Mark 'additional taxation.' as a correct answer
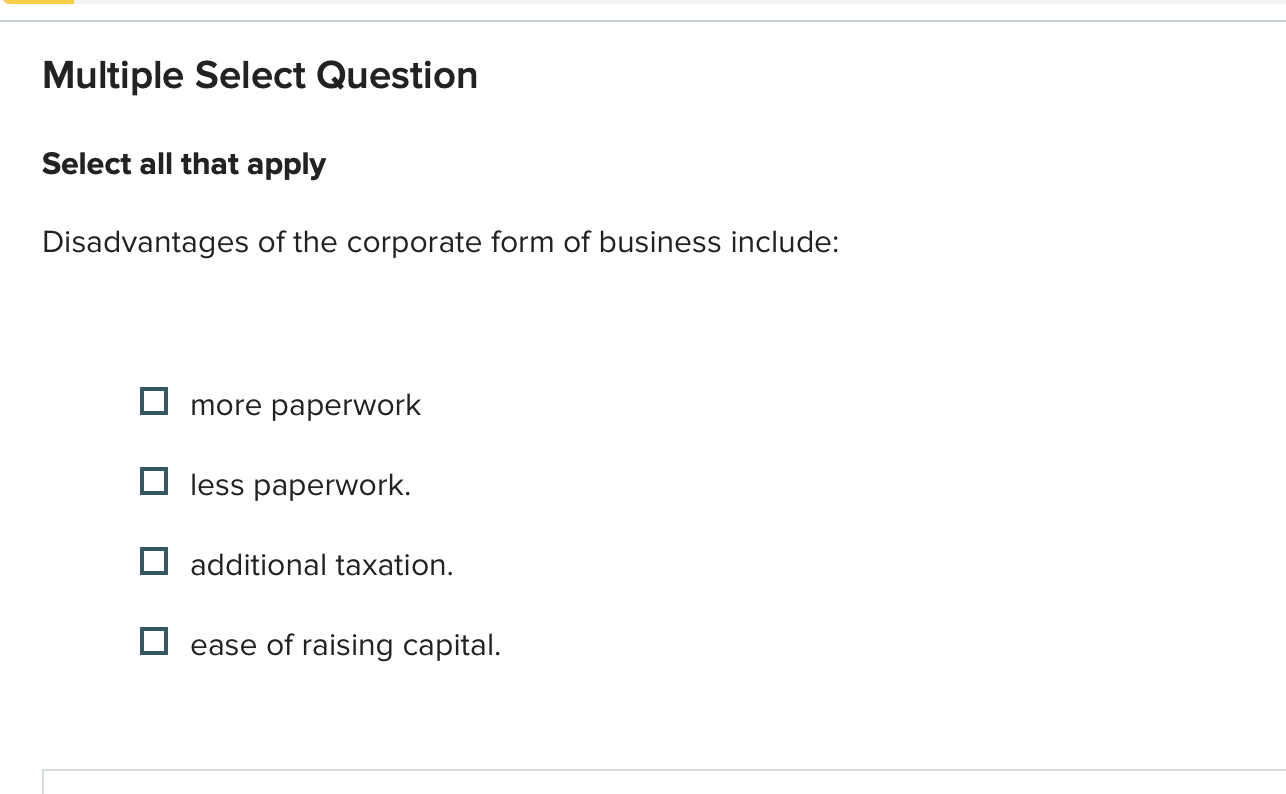Screen dimensions: 1286x794 click(154, 560)
